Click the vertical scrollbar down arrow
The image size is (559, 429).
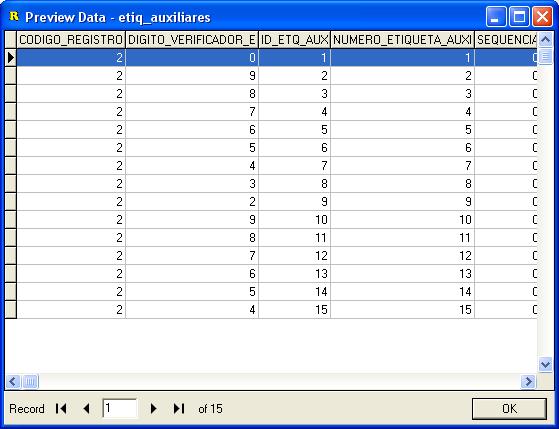[x=545, y=364]
